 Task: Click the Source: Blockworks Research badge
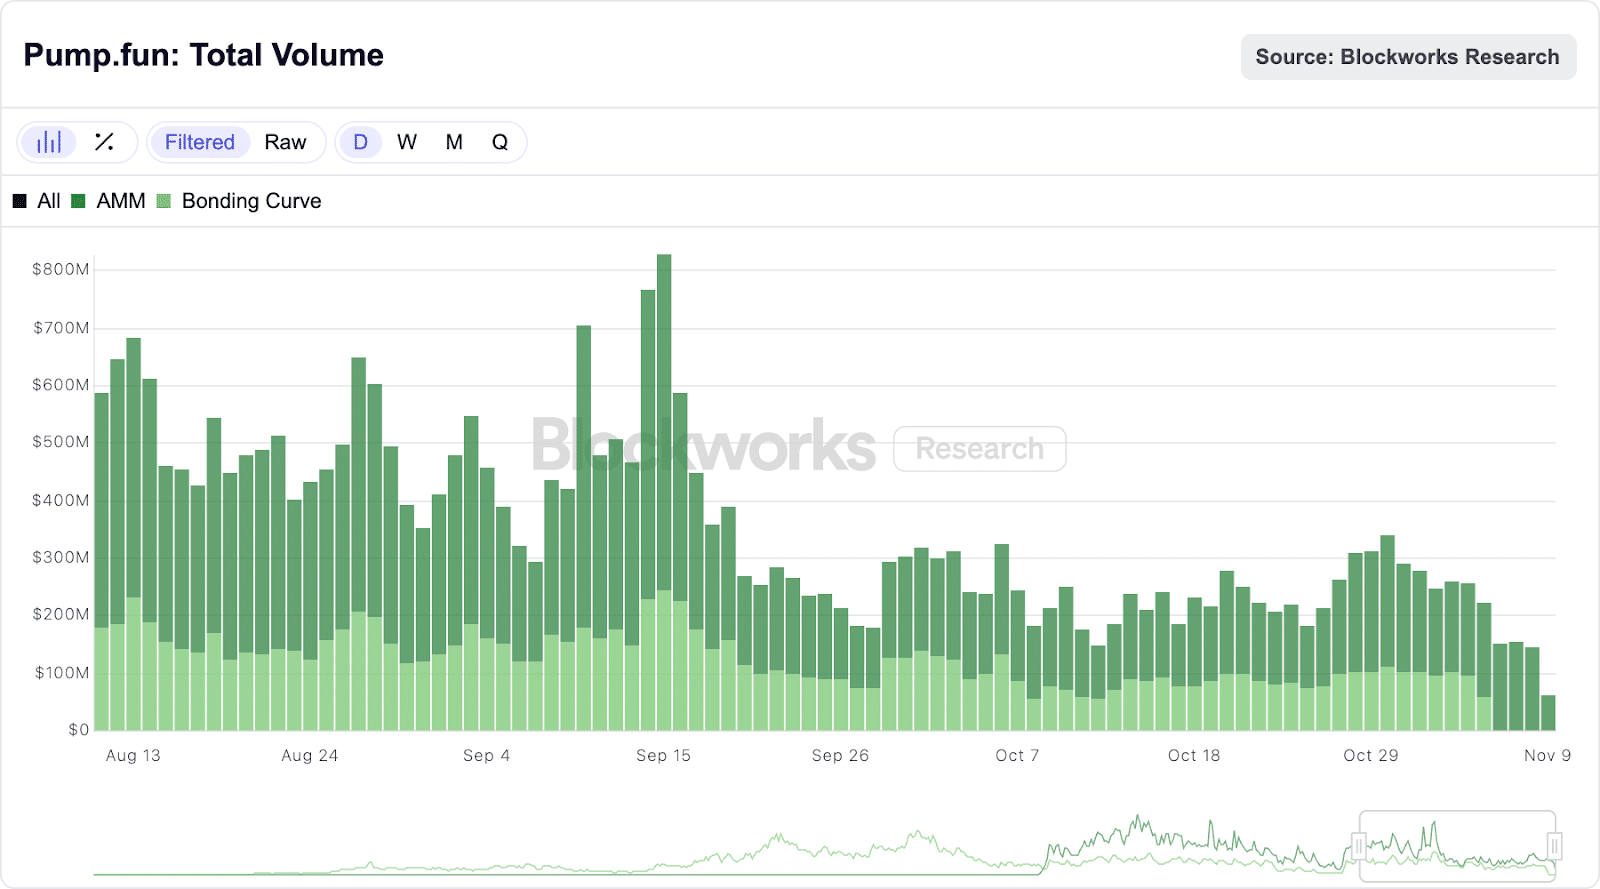point(1407,57)
